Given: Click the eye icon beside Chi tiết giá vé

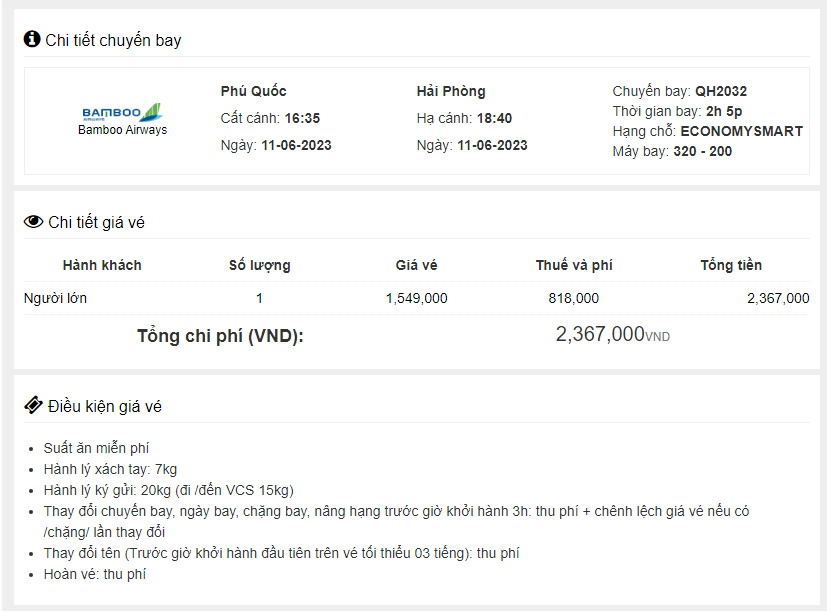Looking at the screenshot, I should [x=33, y=222].
